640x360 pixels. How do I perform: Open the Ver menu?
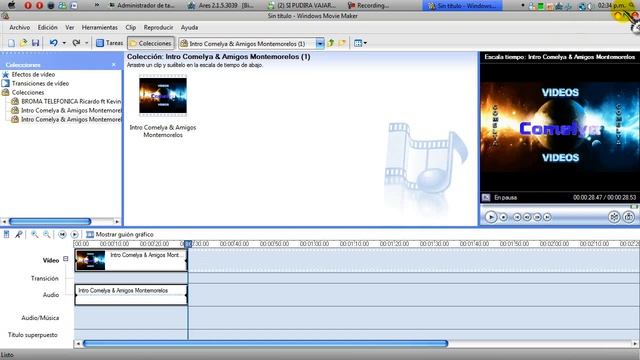click(70, 27)
